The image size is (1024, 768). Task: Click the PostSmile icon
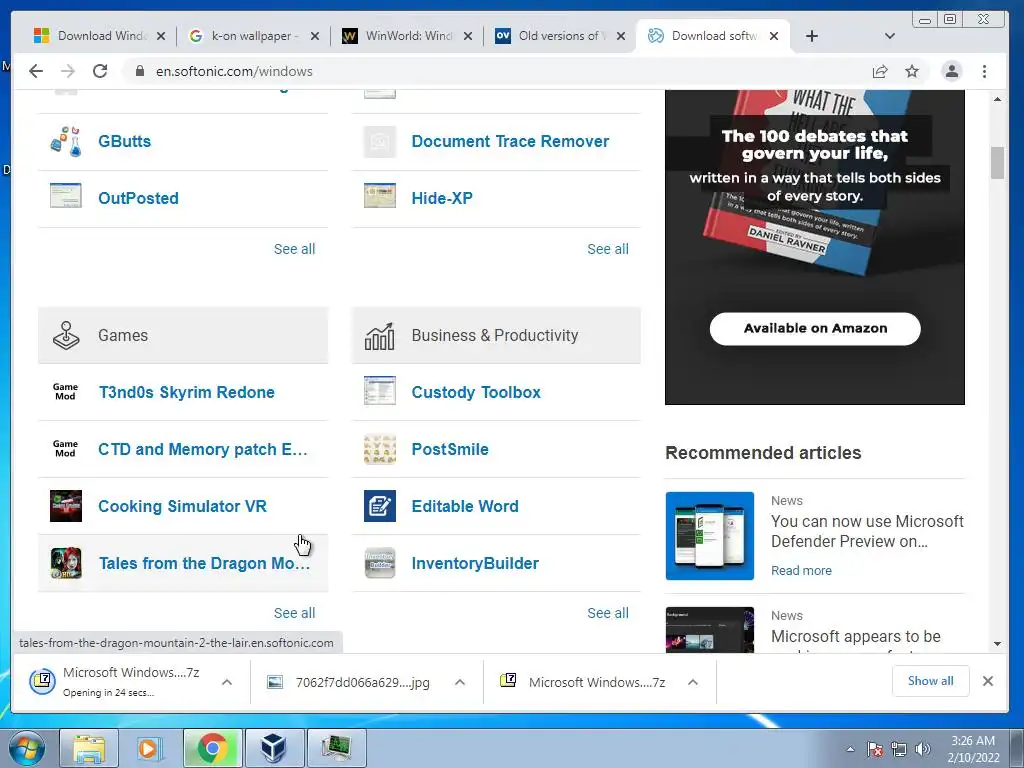pos(379,449)
